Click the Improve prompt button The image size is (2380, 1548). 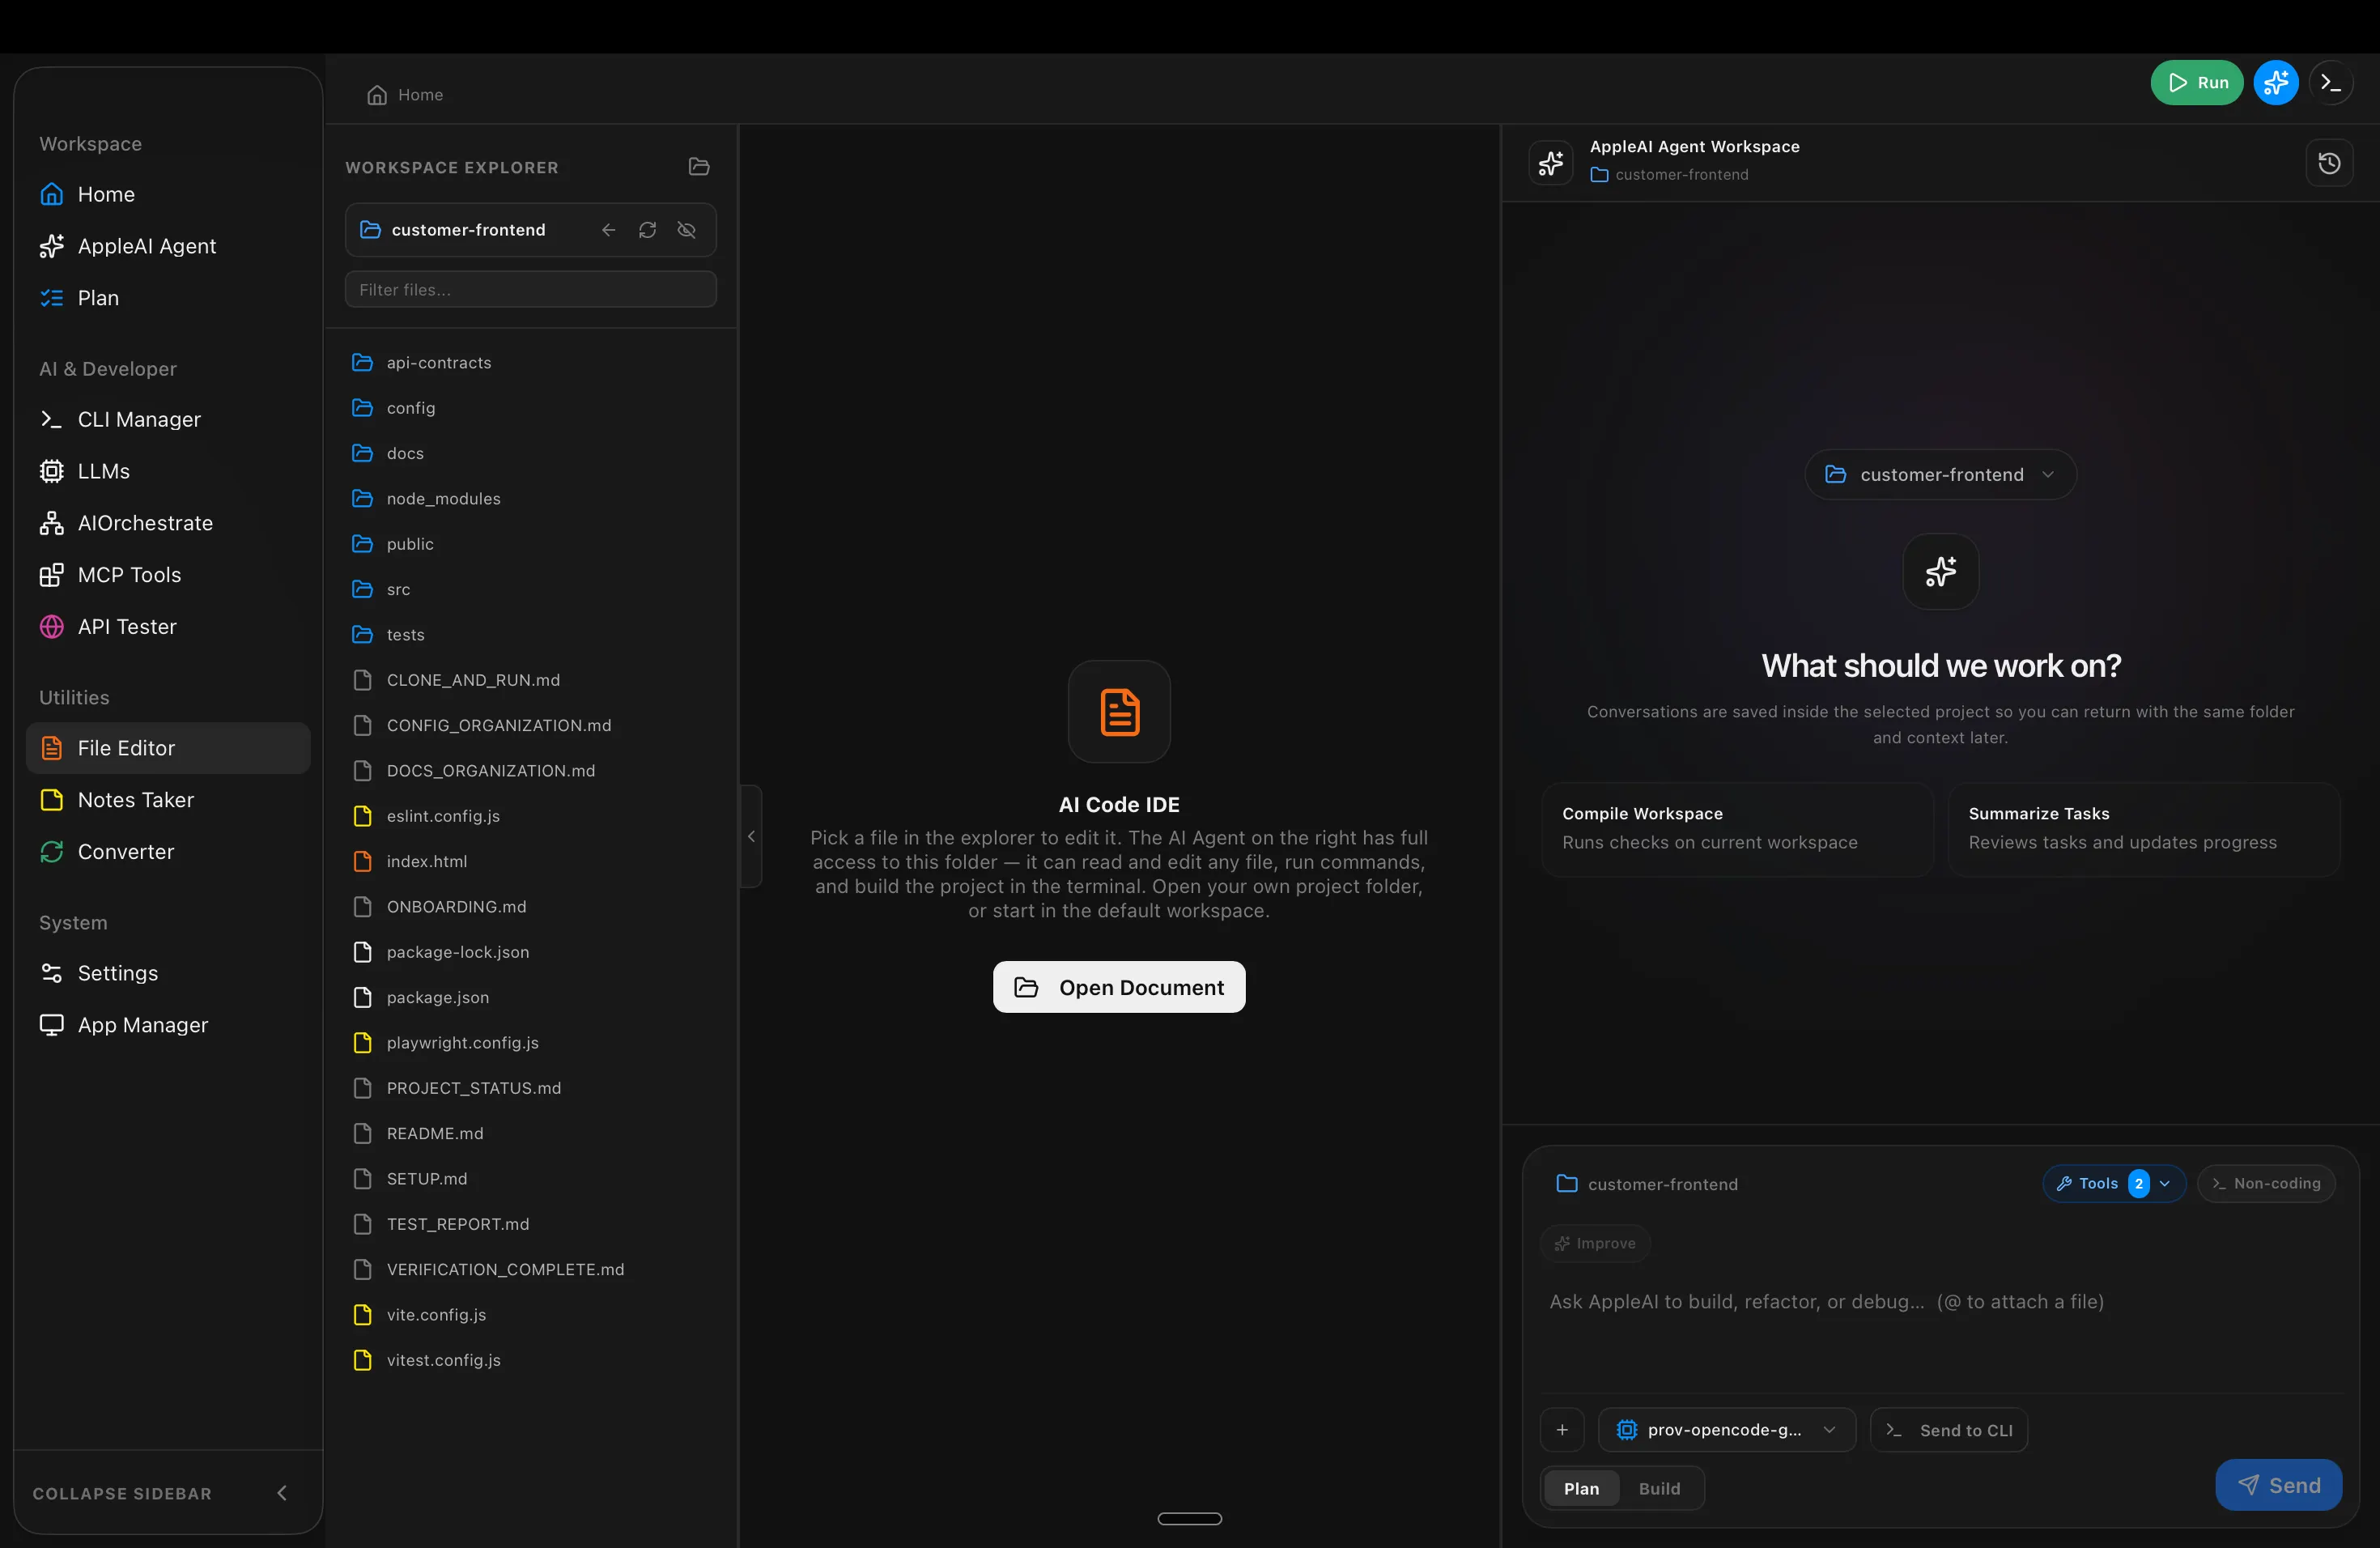(1595, 1243)
